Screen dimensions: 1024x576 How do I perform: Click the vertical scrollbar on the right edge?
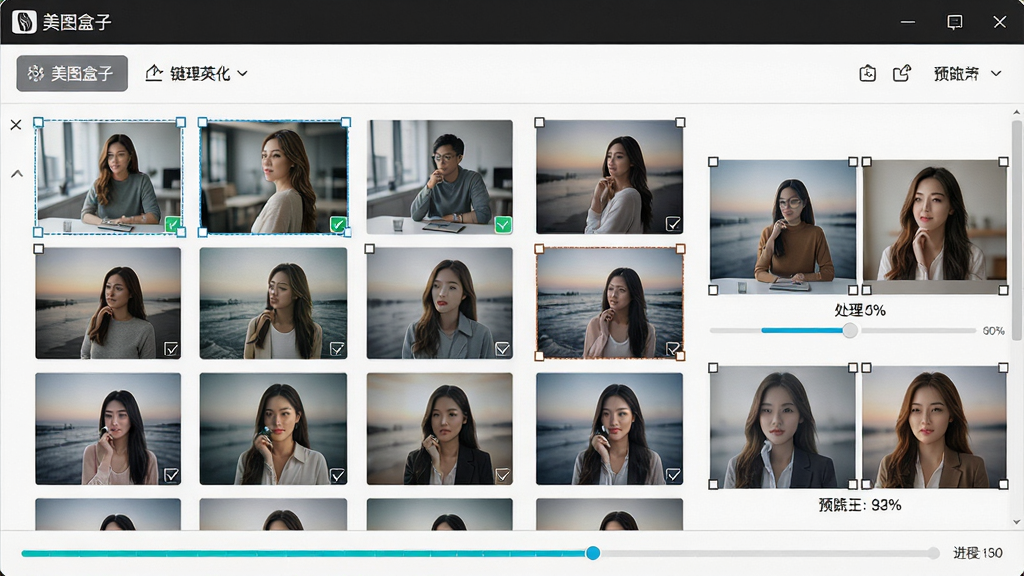tap(1017, 230)
